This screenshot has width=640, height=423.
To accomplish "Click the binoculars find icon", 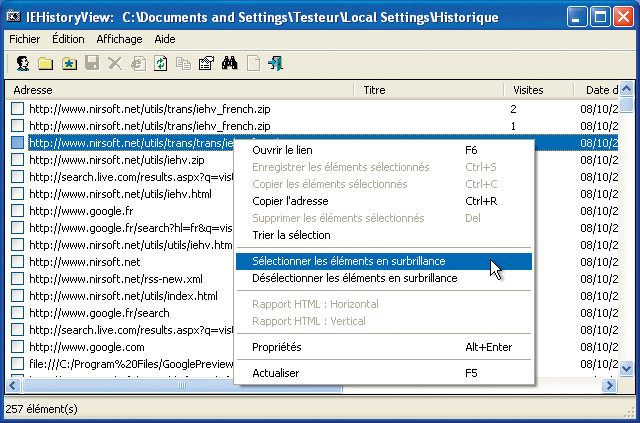I will click(229, 64).
